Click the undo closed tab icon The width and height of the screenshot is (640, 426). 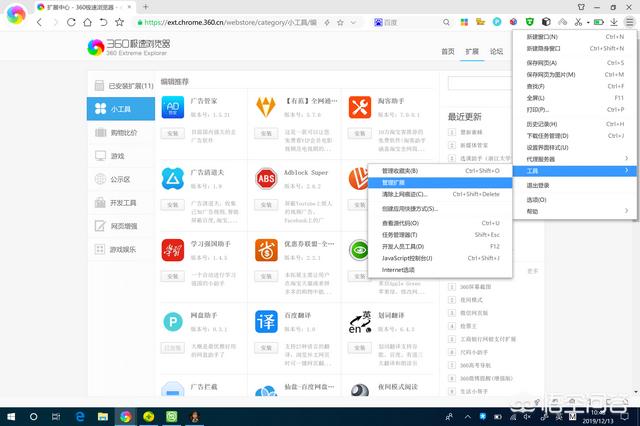click(103, 22)
